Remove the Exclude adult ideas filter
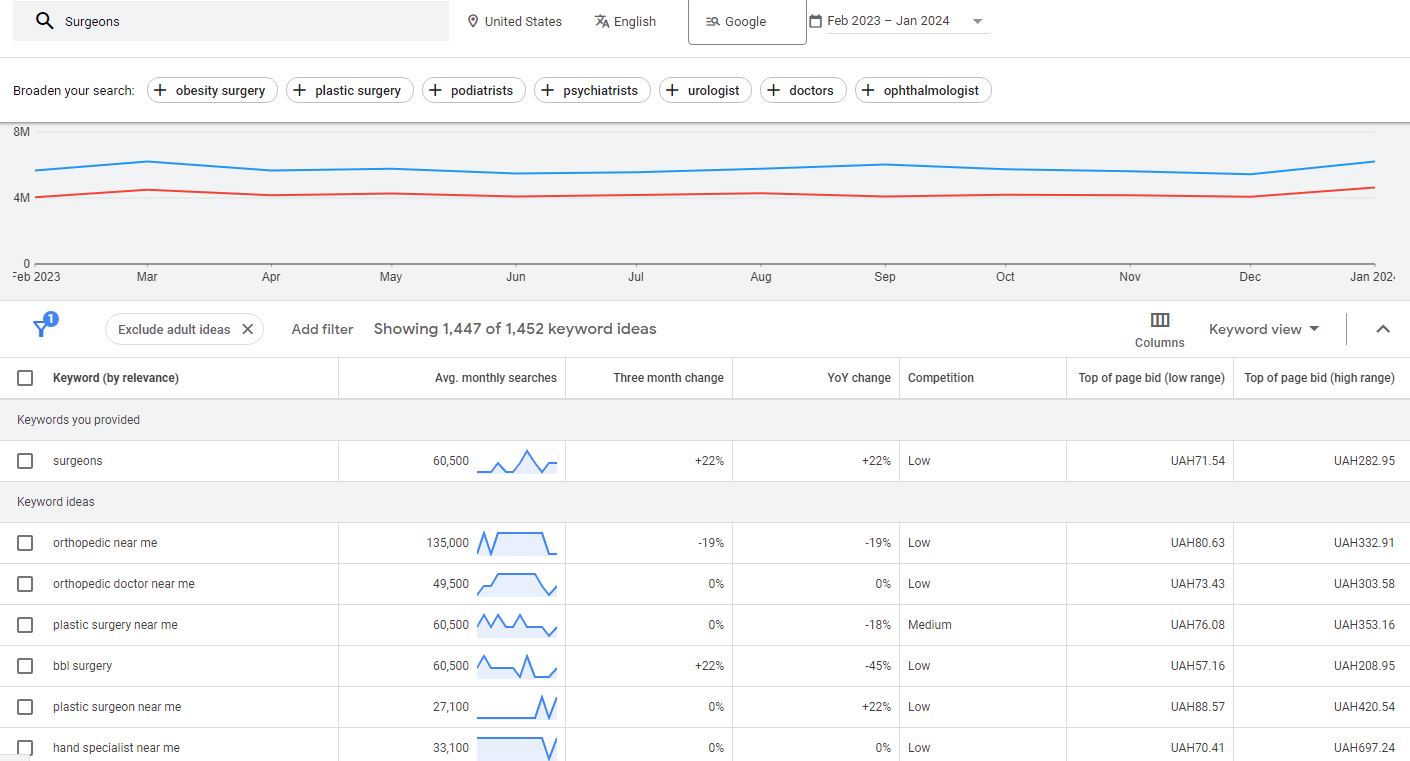1410x761 pixels. (x=248, y=329)
